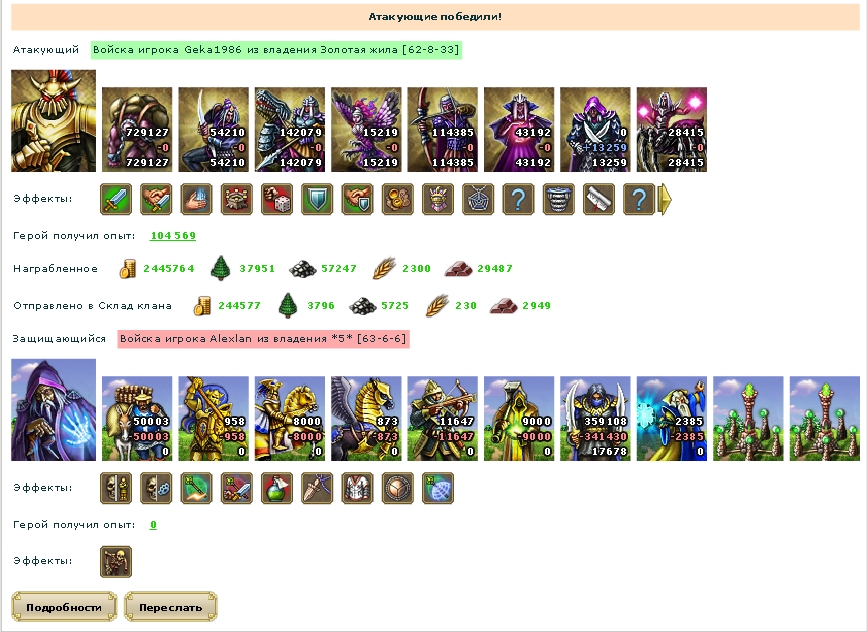Open the spider web amulet effect icon
The height and width of the screenshot is (632, 867).
coord(478,199)
